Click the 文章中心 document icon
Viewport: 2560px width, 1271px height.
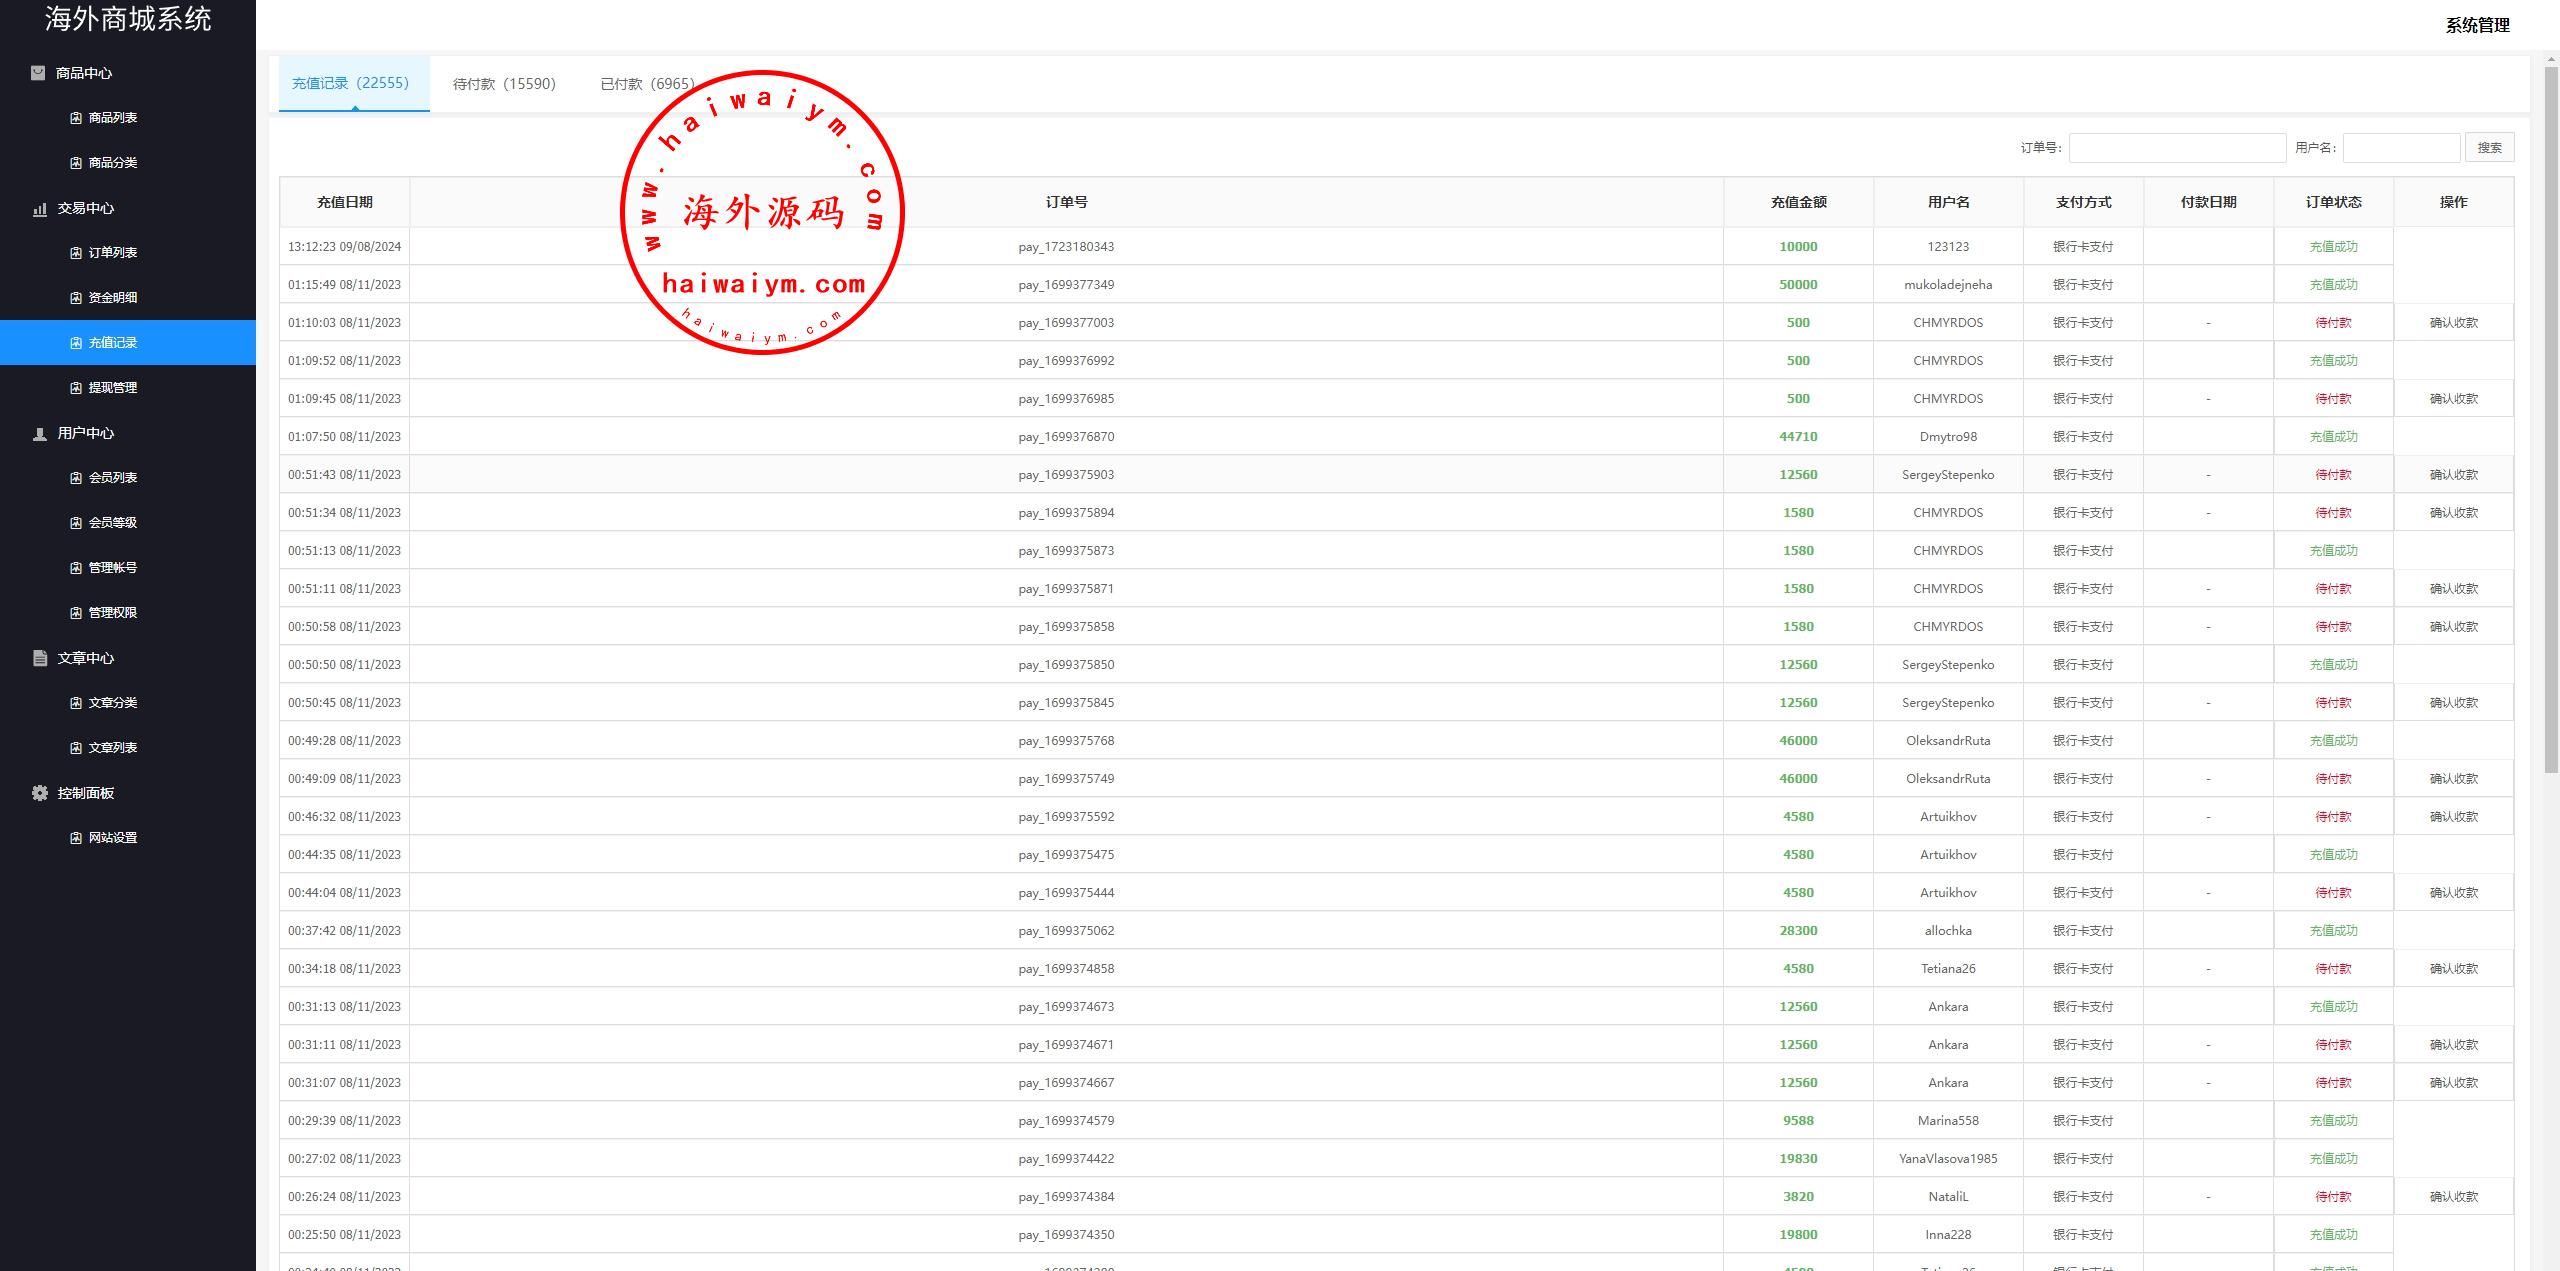(x=40, y=658)
